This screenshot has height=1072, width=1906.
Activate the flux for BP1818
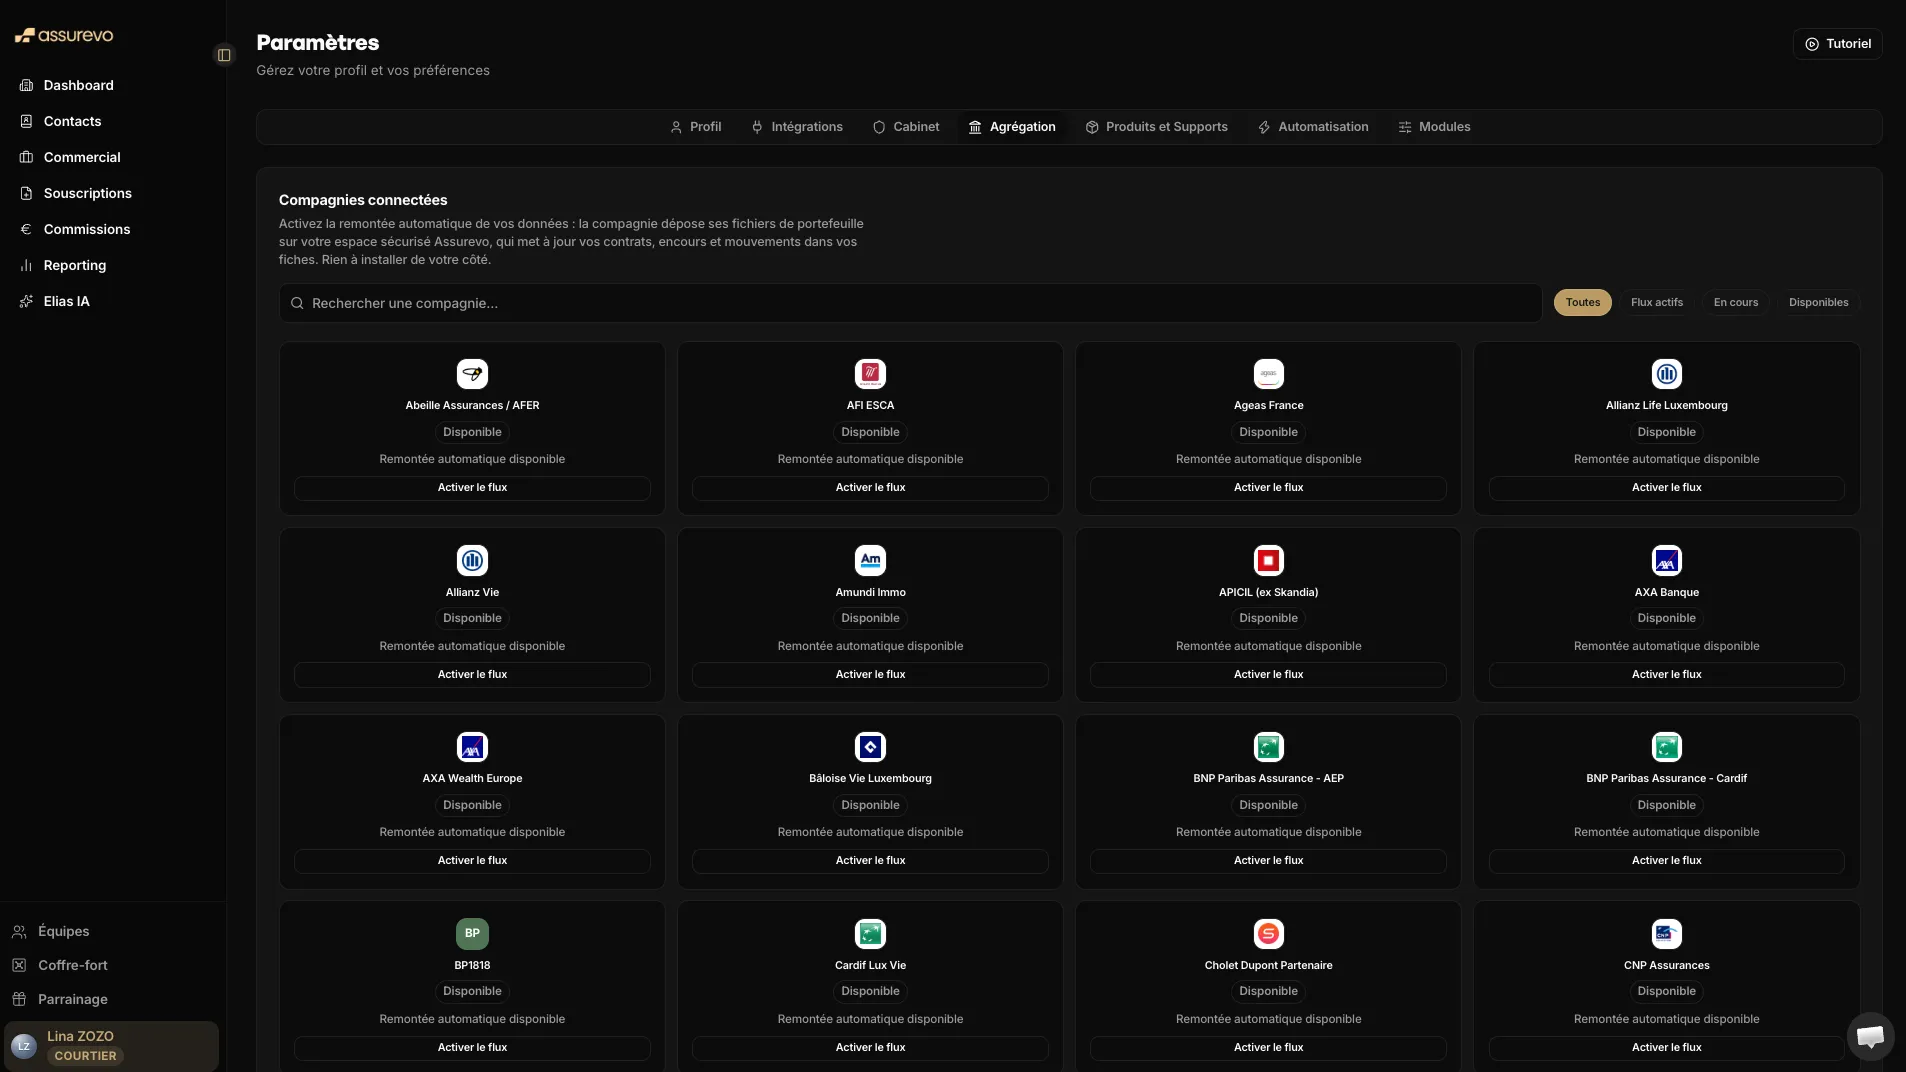(472, 1048)
